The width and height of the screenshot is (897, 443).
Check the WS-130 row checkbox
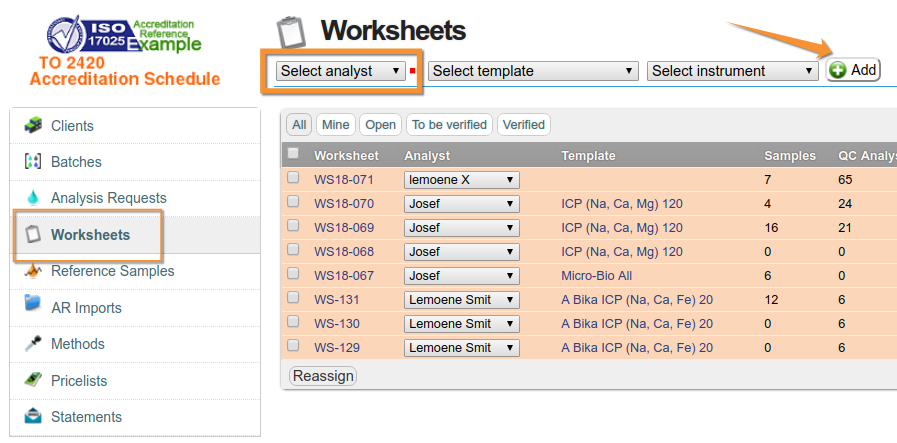[293, 322]
